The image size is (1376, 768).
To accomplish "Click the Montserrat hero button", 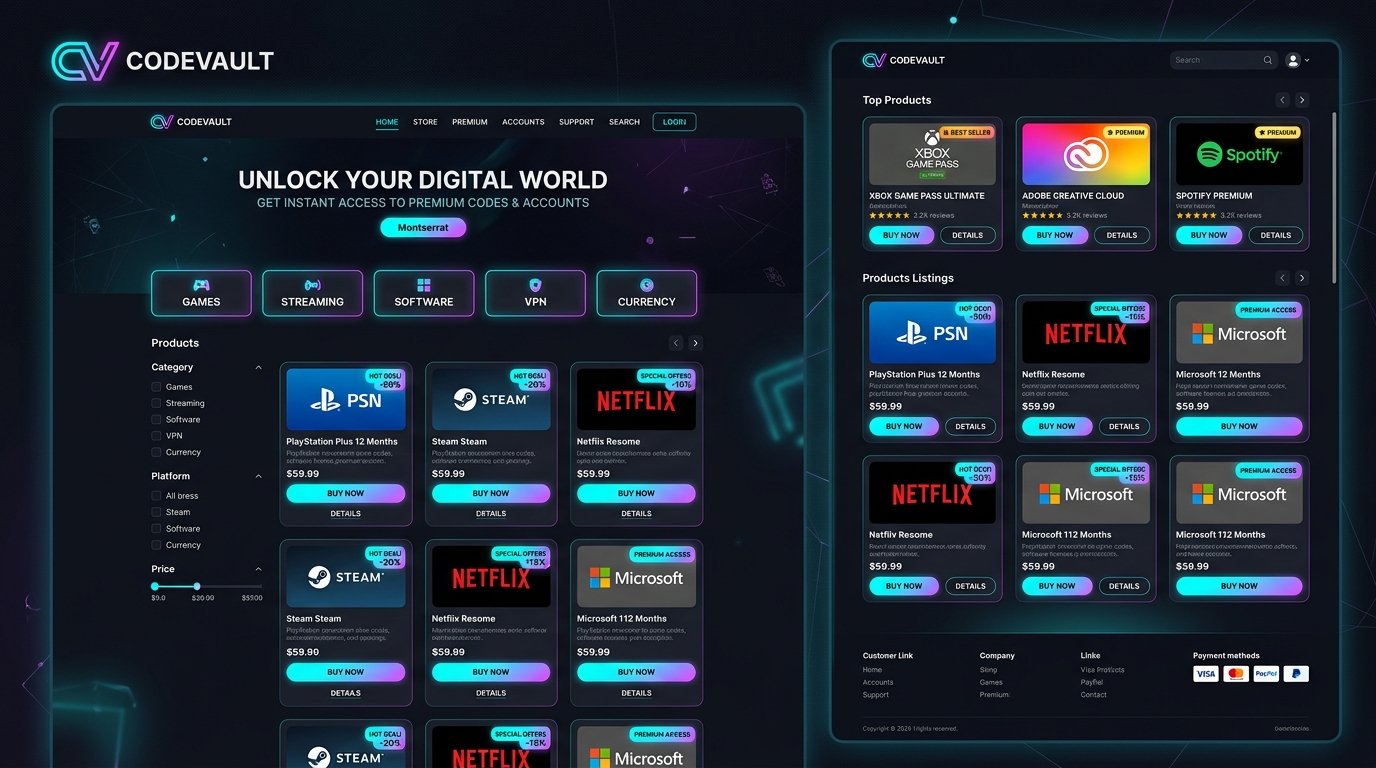I will [x=423, y=228].
